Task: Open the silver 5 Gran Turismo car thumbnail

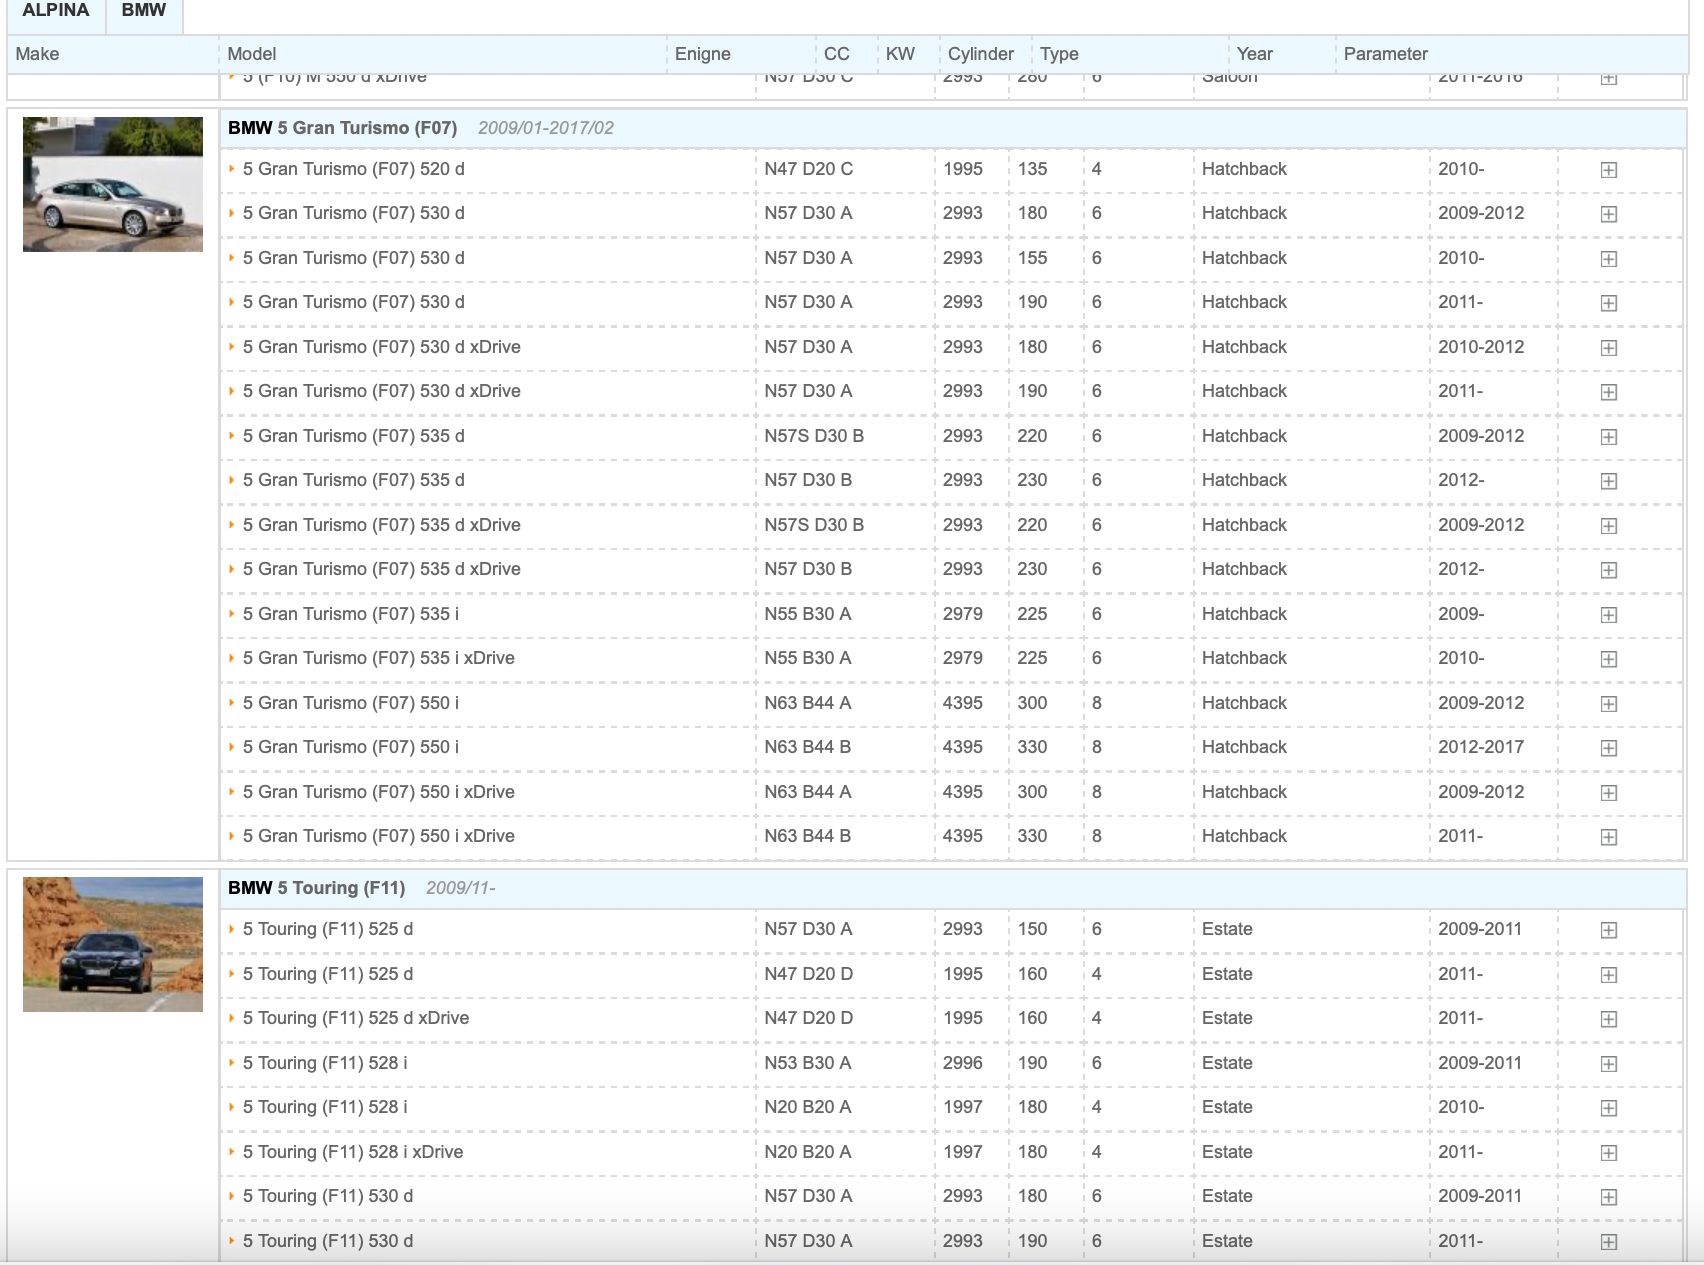Action: (113, 185)
